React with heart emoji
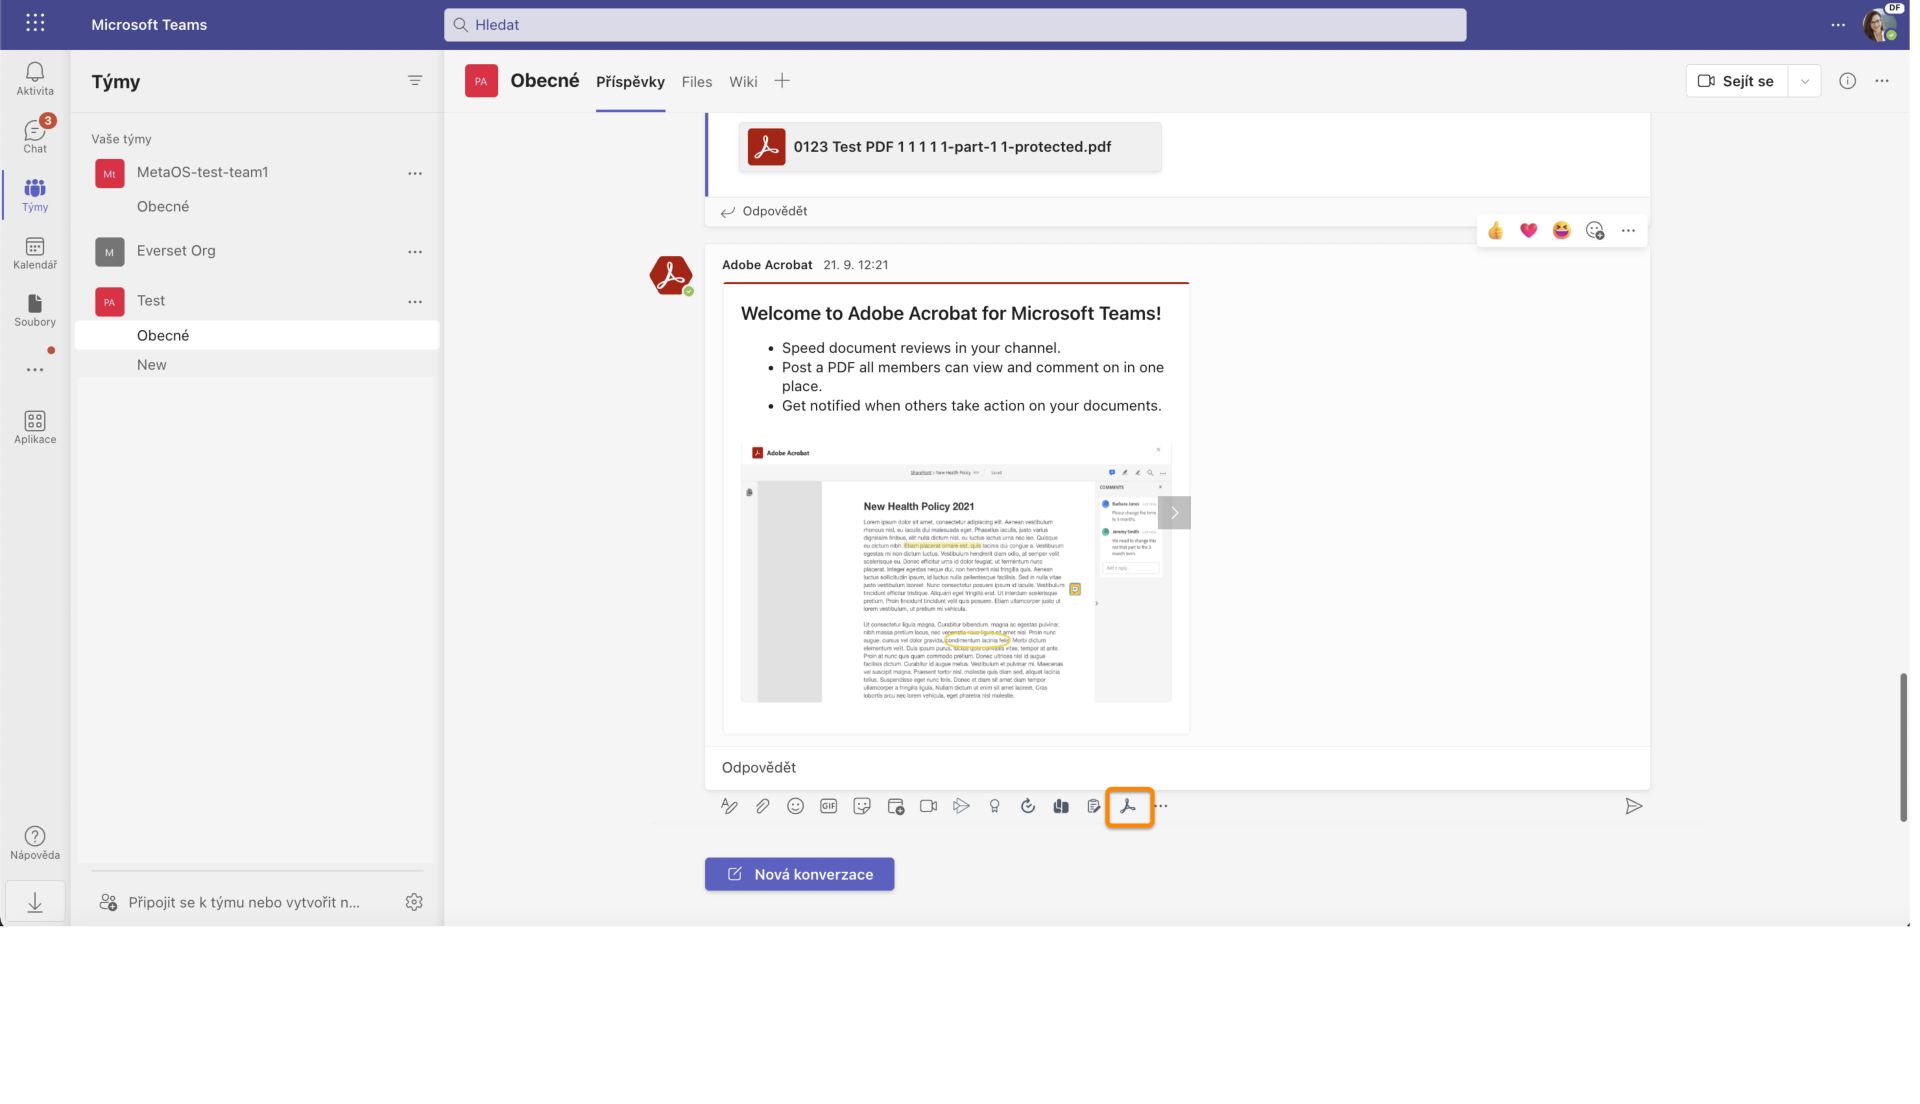 (1528, 231)
